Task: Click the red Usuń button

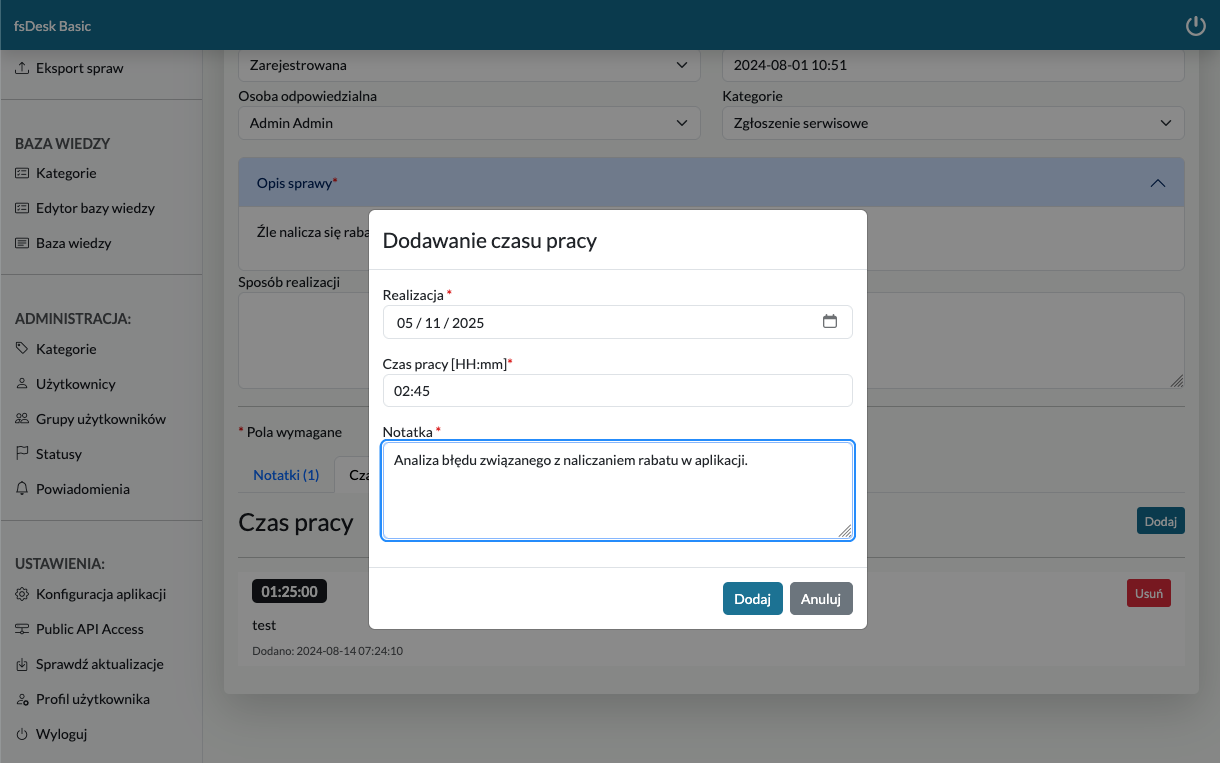Action: point(1148,593)
